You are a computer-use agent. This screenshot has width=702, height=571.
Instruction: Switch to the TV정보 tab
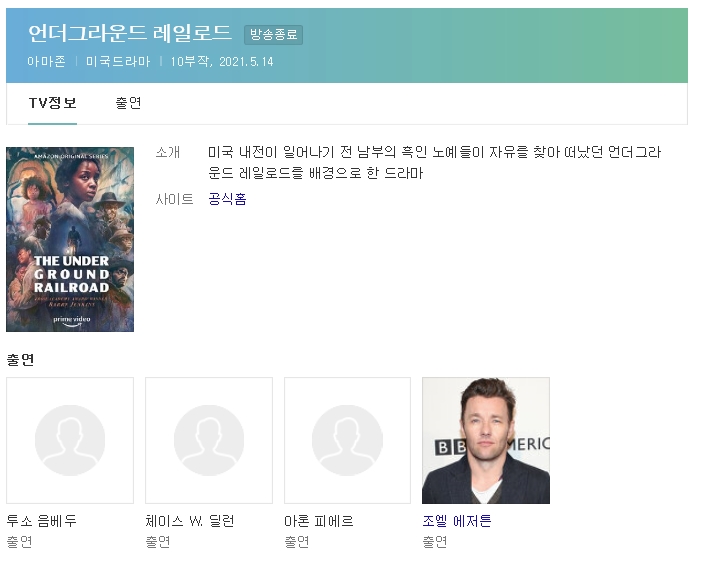coord(52,103)
